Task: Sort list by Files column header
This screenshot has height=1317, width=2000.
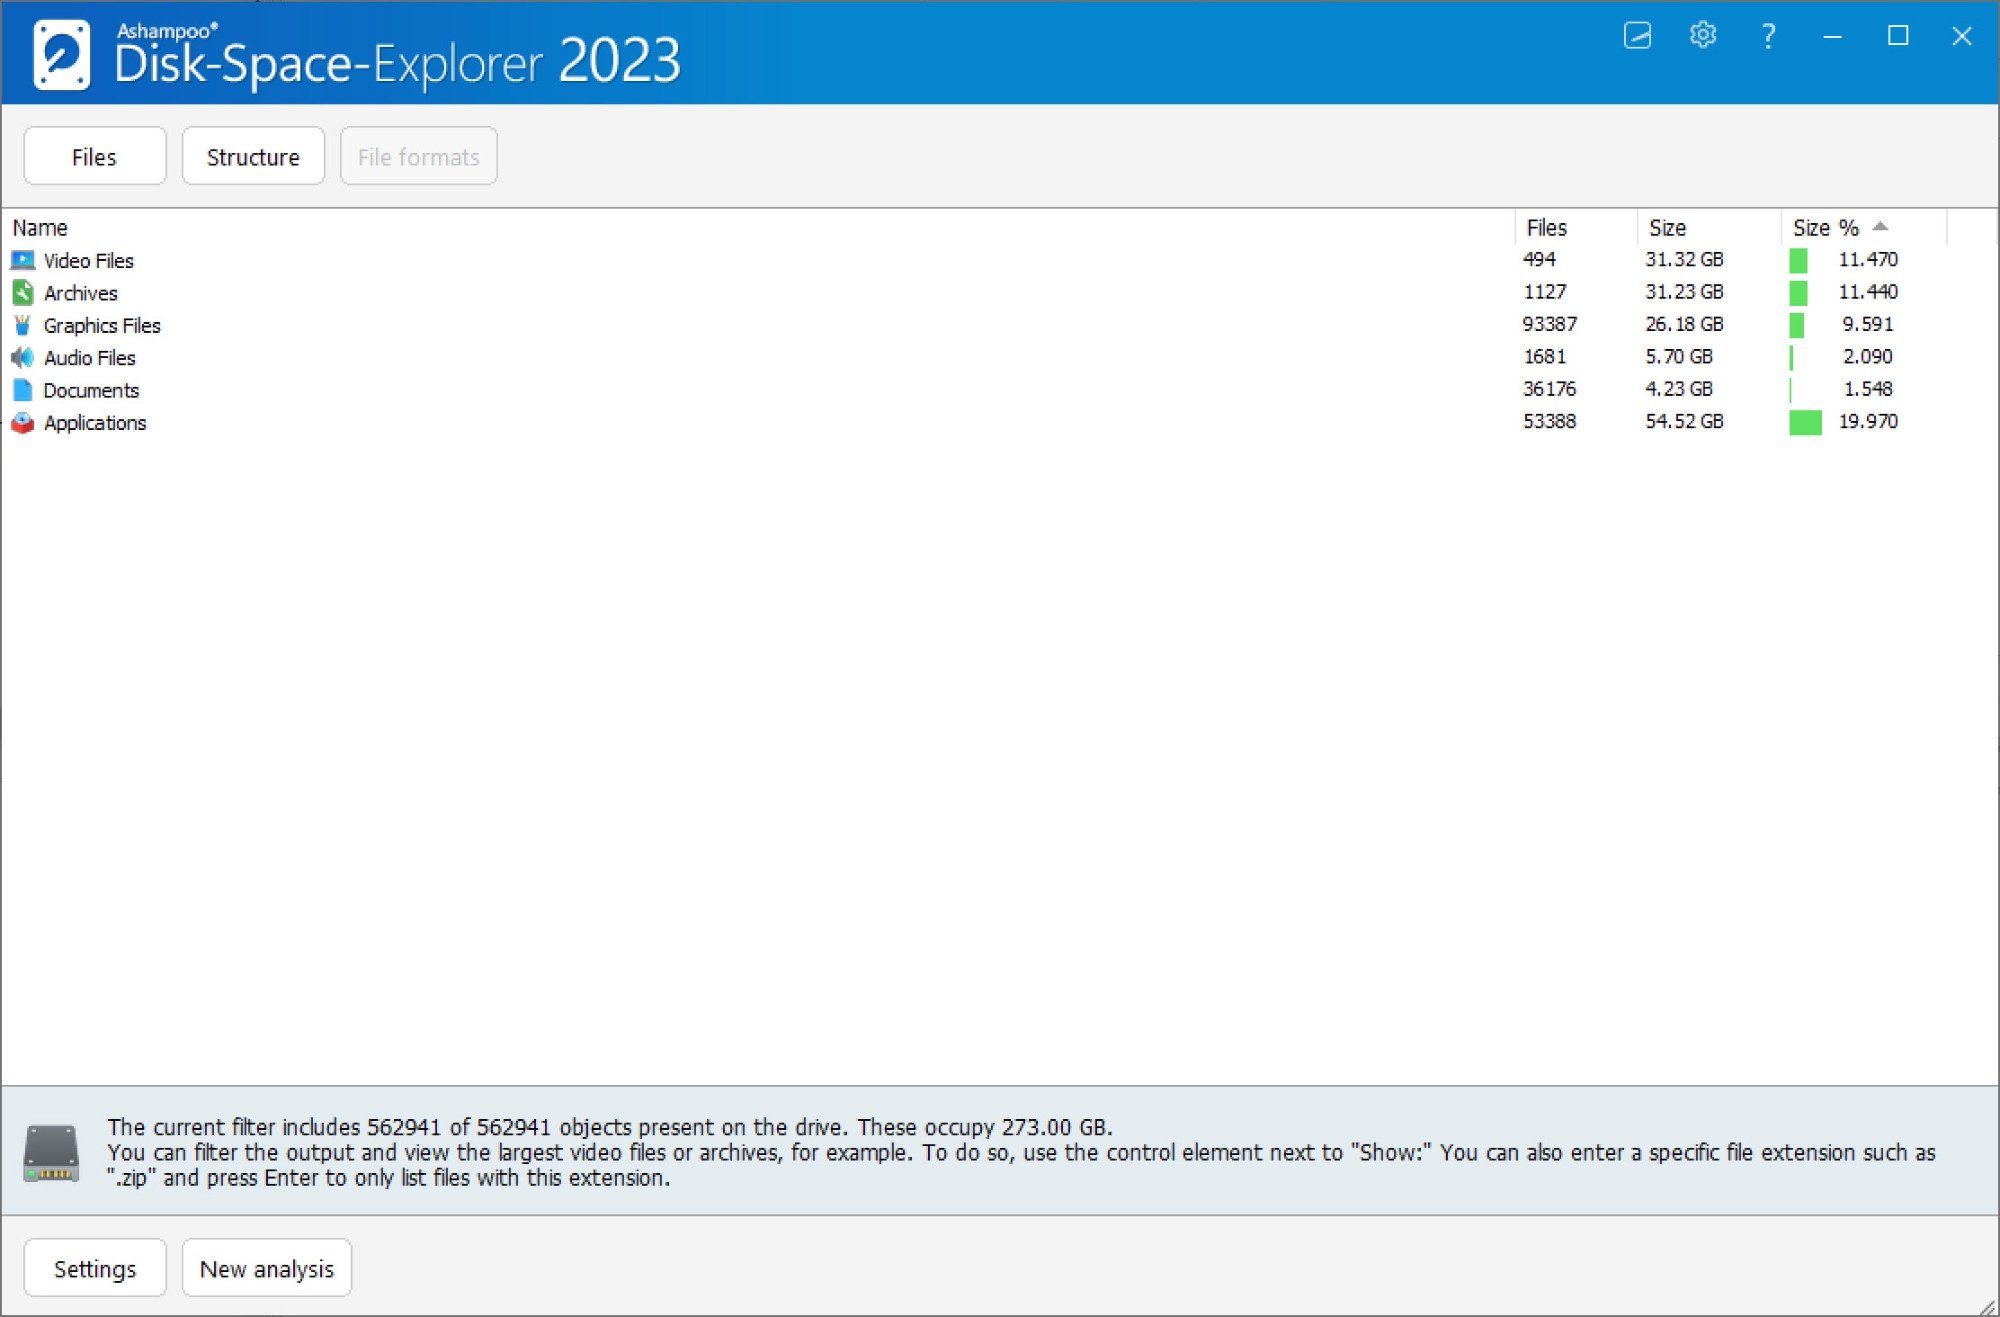Action: 1546,228
